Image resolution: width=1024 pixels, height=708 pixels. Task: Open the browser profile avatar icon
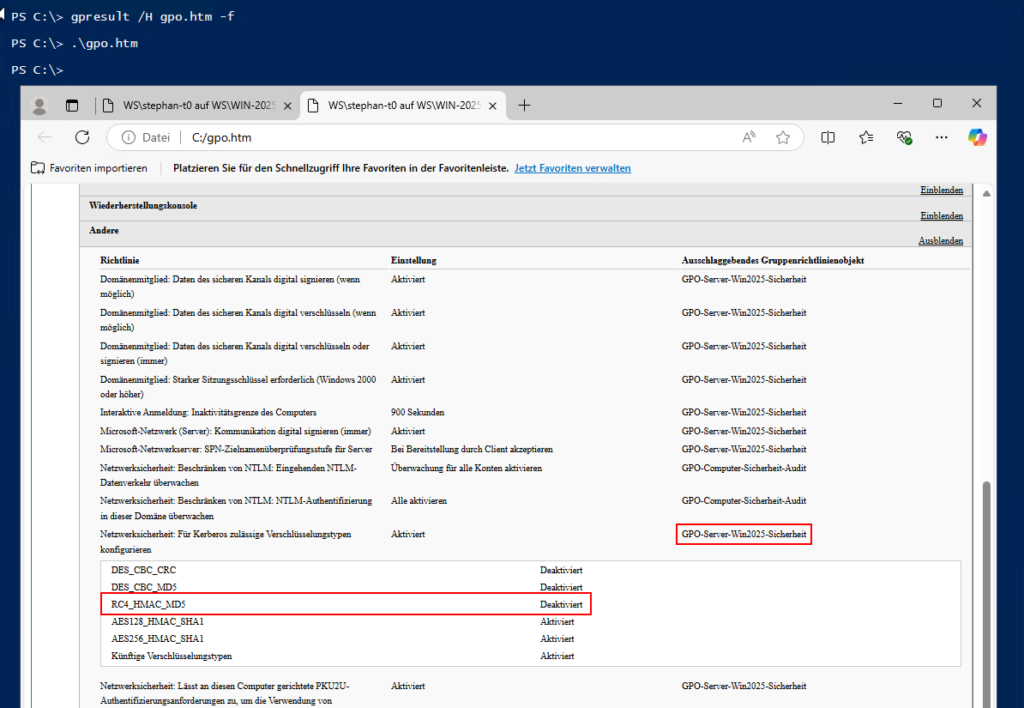39,104
